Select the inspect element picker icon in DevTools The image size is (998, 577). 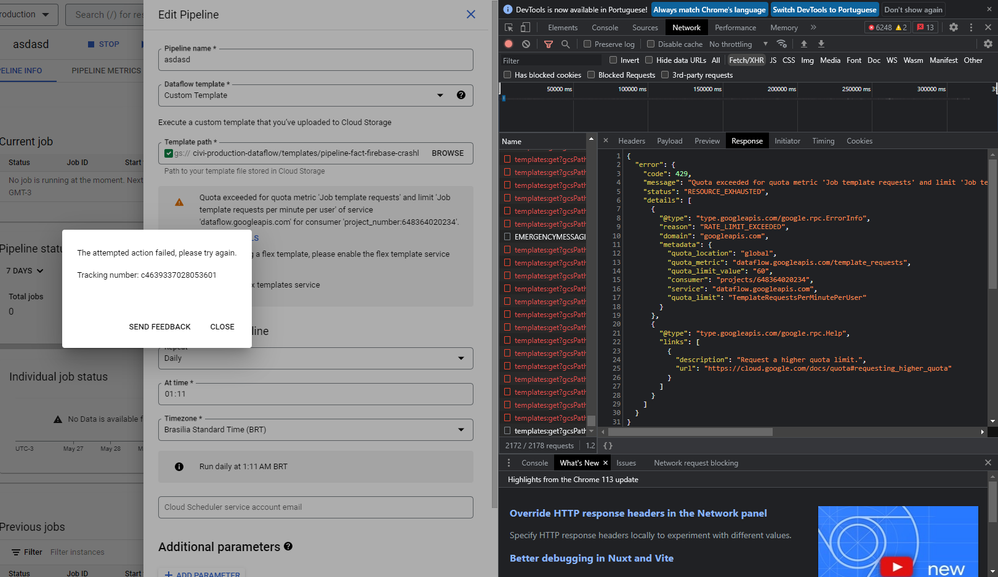[x=509, y=27]
